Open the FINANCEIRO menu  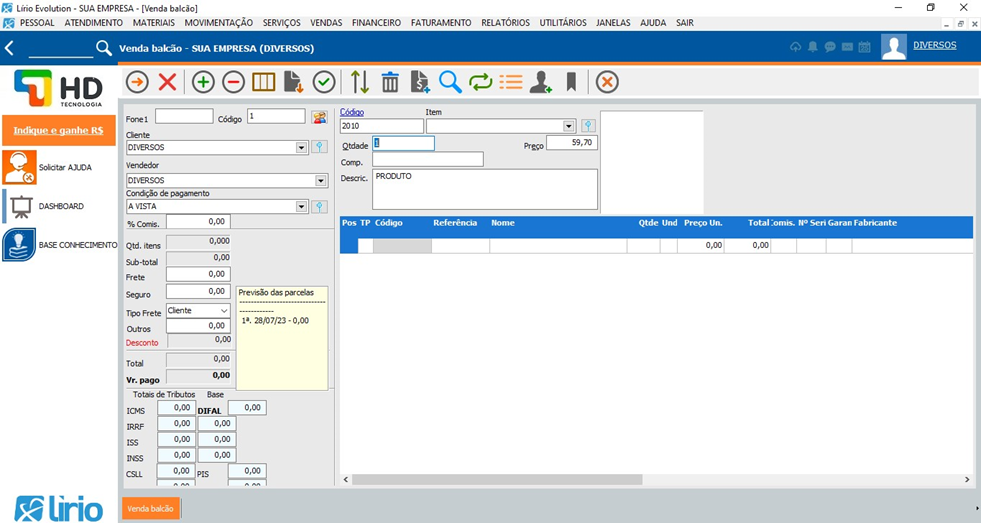click(376, 22)
